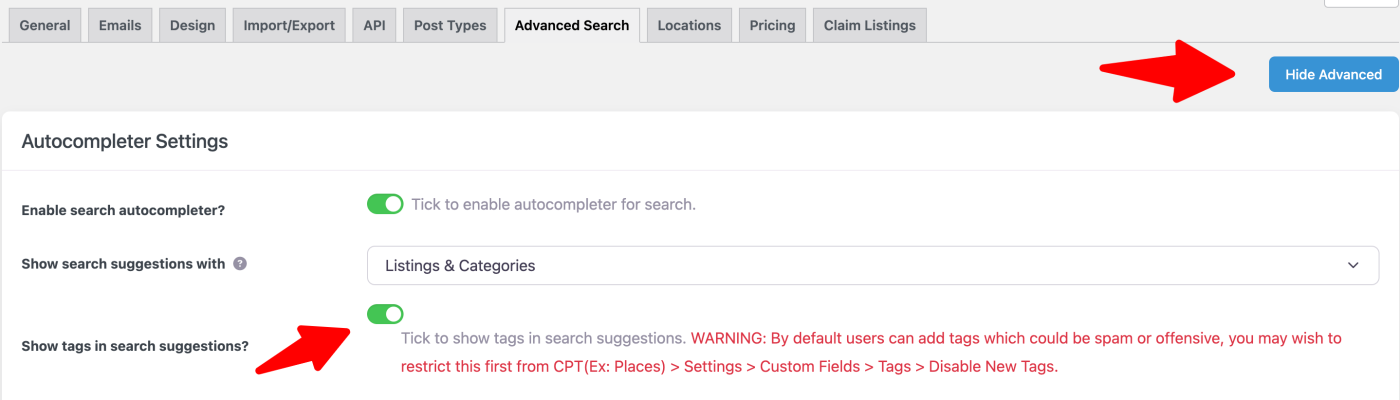Toggle the Enable search autocompleter switch
Image resolution: width=1400 pixels, height=400 pixels.
click(385, 204)
